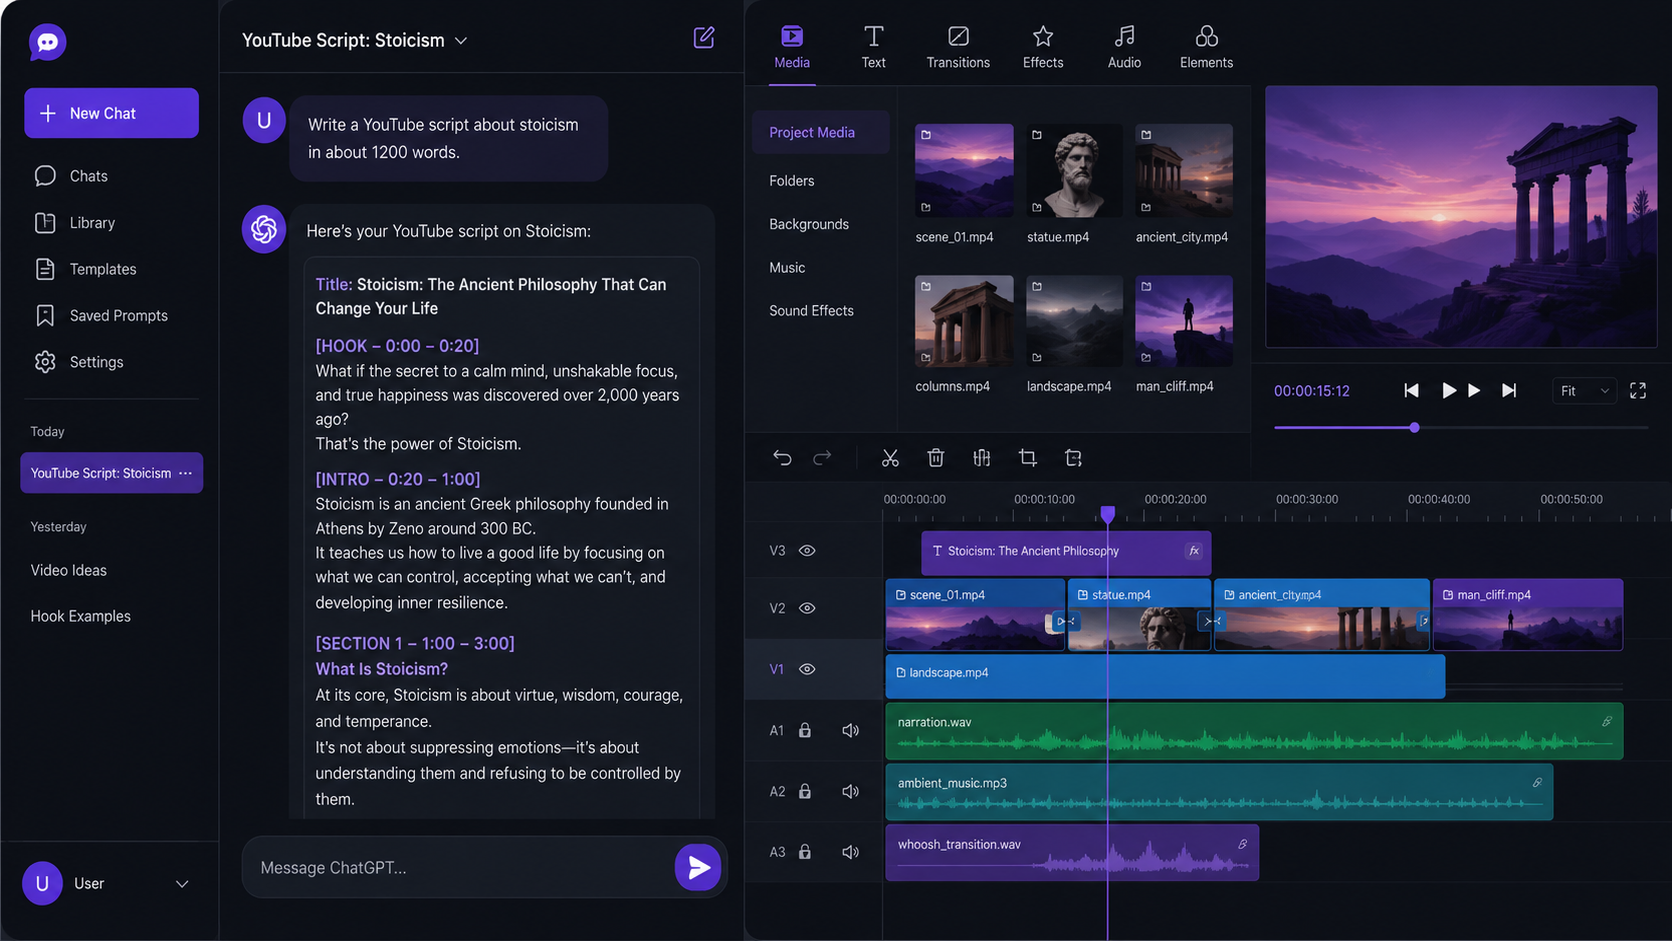Skip to previous clip in preview
Viewport: 1672px width, 941px height.
[x=1411, y=391]
